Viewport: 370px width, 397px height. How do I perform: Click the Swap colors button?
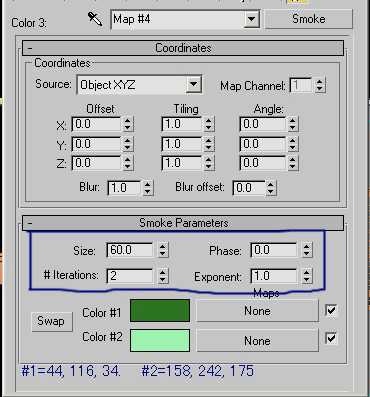click(x=51, y=321)
